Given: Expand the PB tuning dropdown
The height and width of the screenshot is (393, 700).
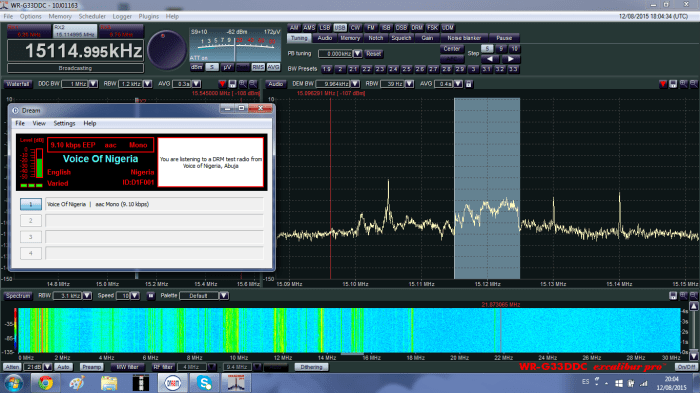Looking at the screenshot, I should tap(358, 54).
